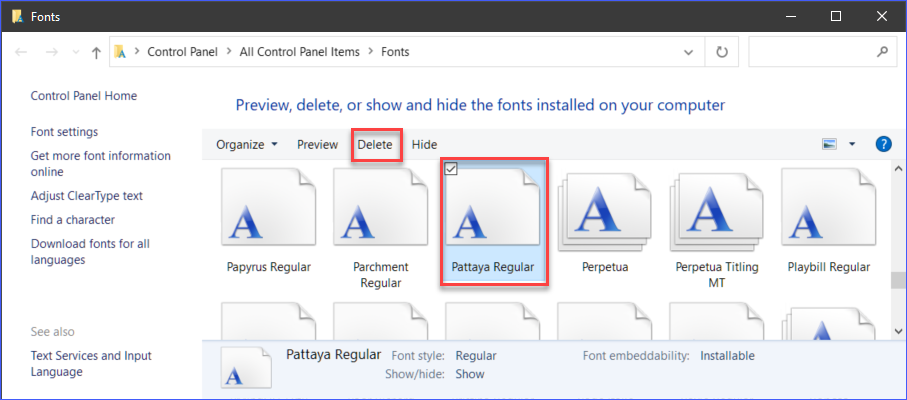Click the Fonts breadcrumb segment
This screenshot has height=400, width=907.
tap(395, 51)
